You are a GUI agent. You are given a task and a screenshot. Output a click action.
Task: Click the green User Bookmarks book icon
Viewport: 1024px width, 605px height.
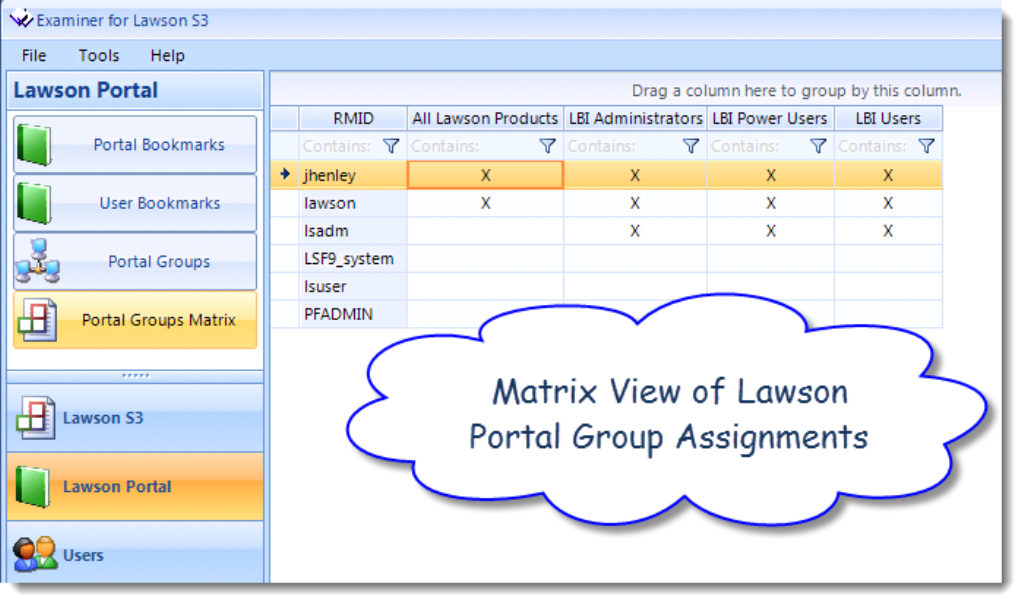pyautogui.click(x=34, y=203)
